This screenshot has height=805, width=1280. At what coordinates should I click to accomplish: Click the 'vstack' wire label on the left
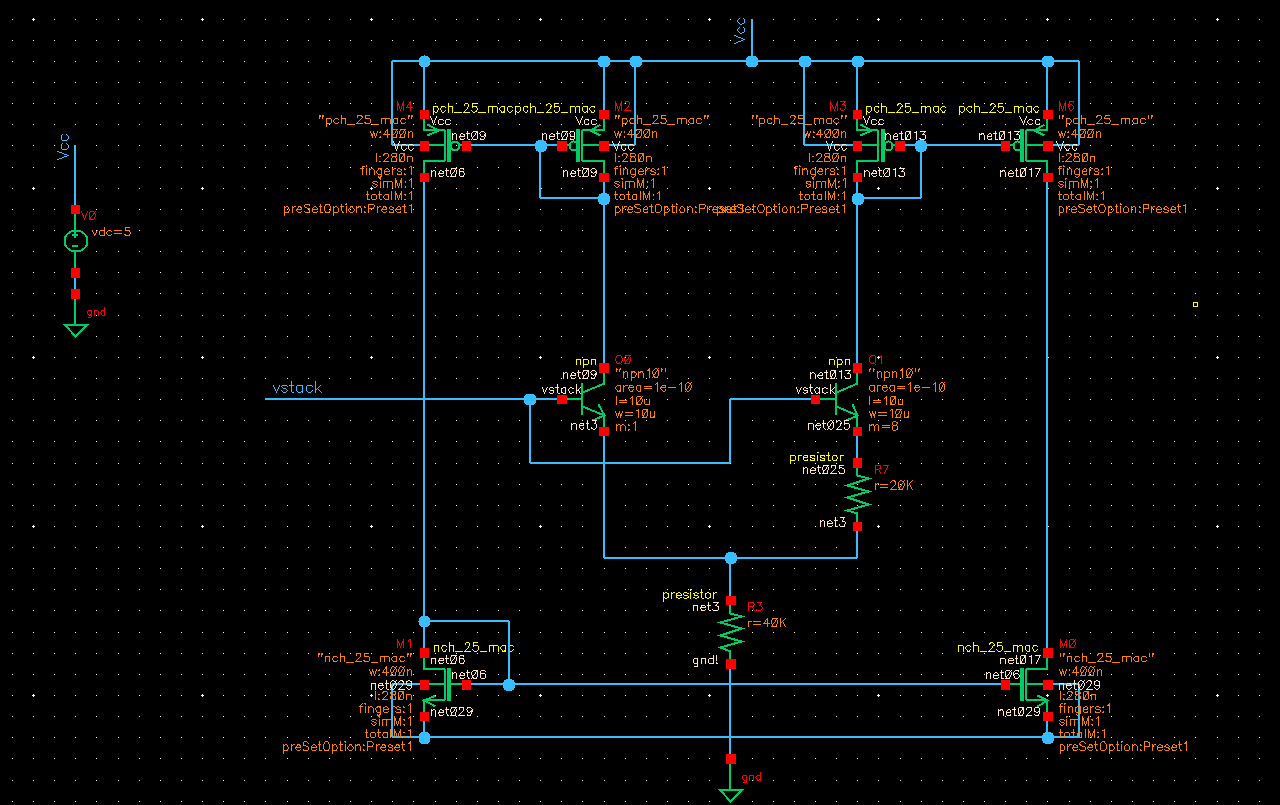[297, 388]
